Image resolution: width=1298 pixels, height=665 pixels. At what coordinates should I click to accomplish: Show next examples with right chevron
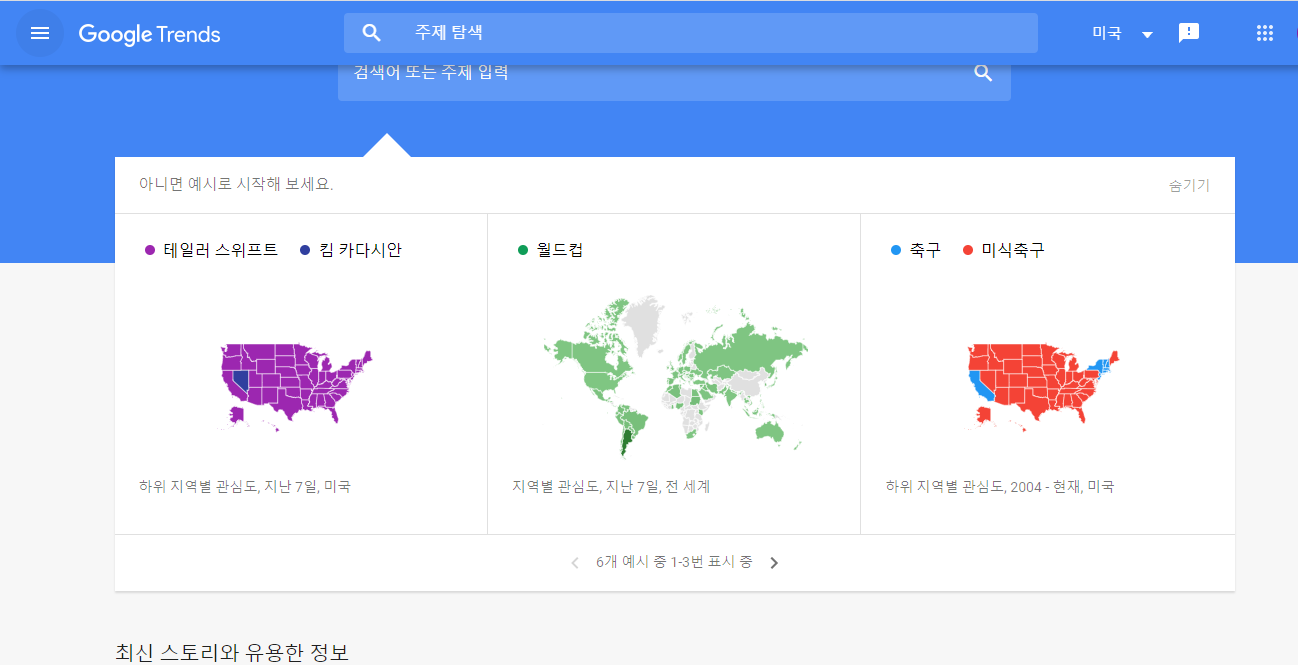tap(774, 563)
